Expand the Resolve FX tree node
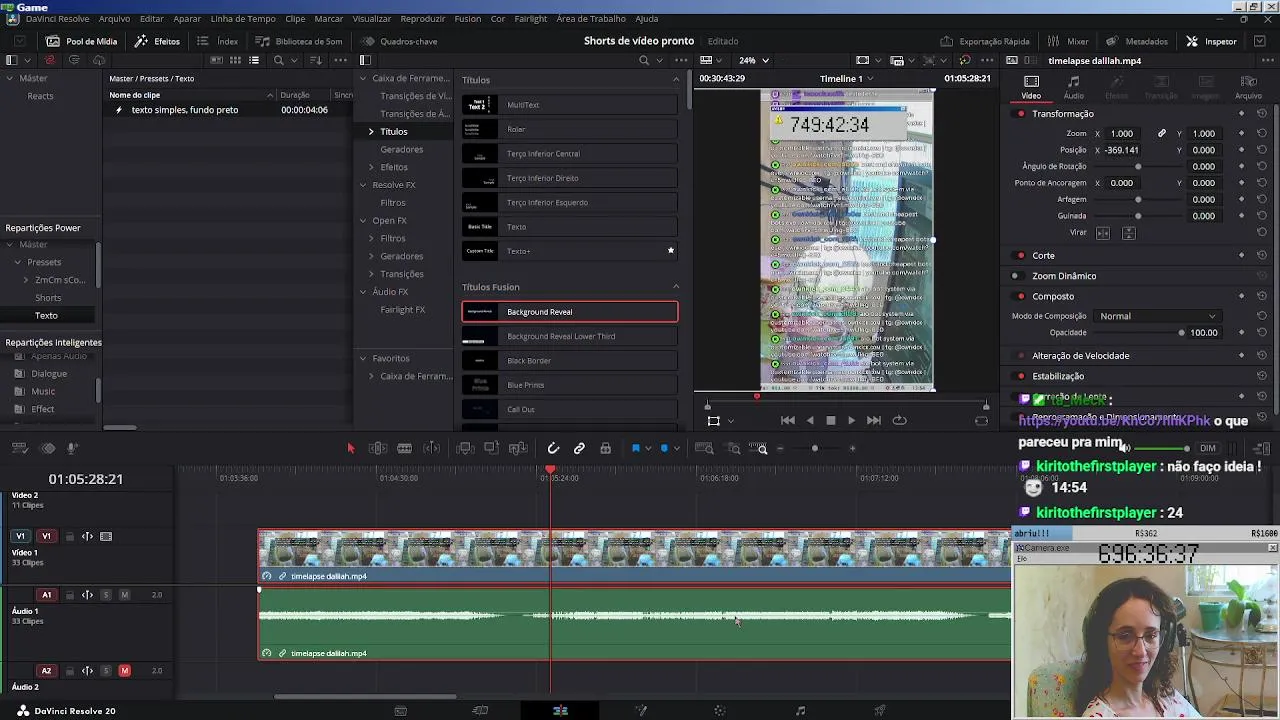This screenshot has height=720, width=1280. coord(363,185)
